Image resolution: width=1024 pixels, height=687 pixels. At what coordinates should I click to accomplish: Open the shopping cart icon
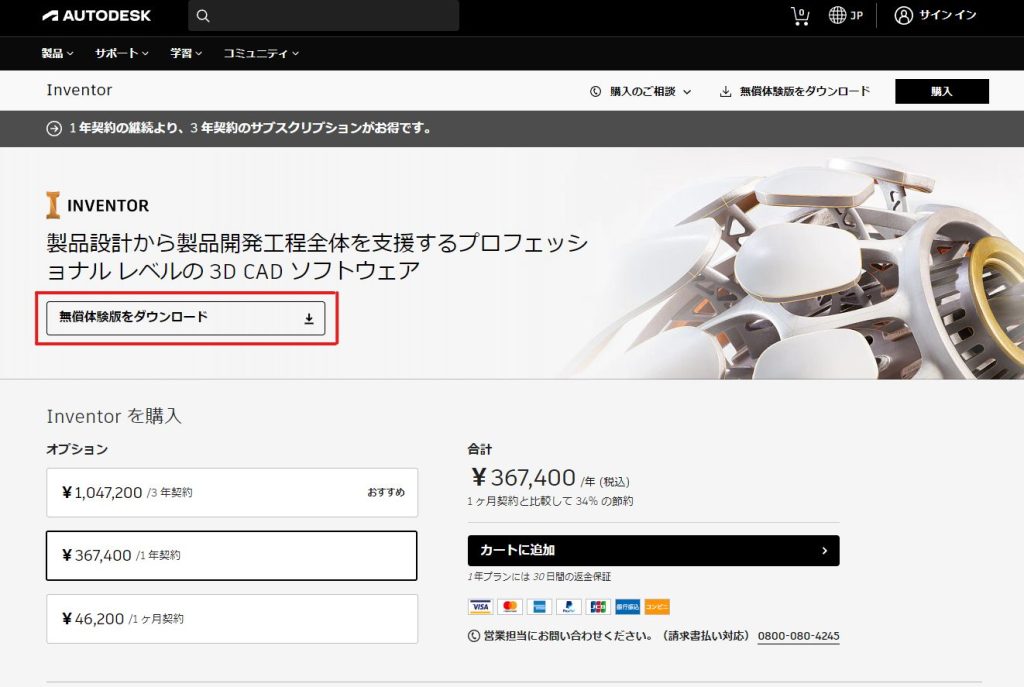(x=800, y=16)
